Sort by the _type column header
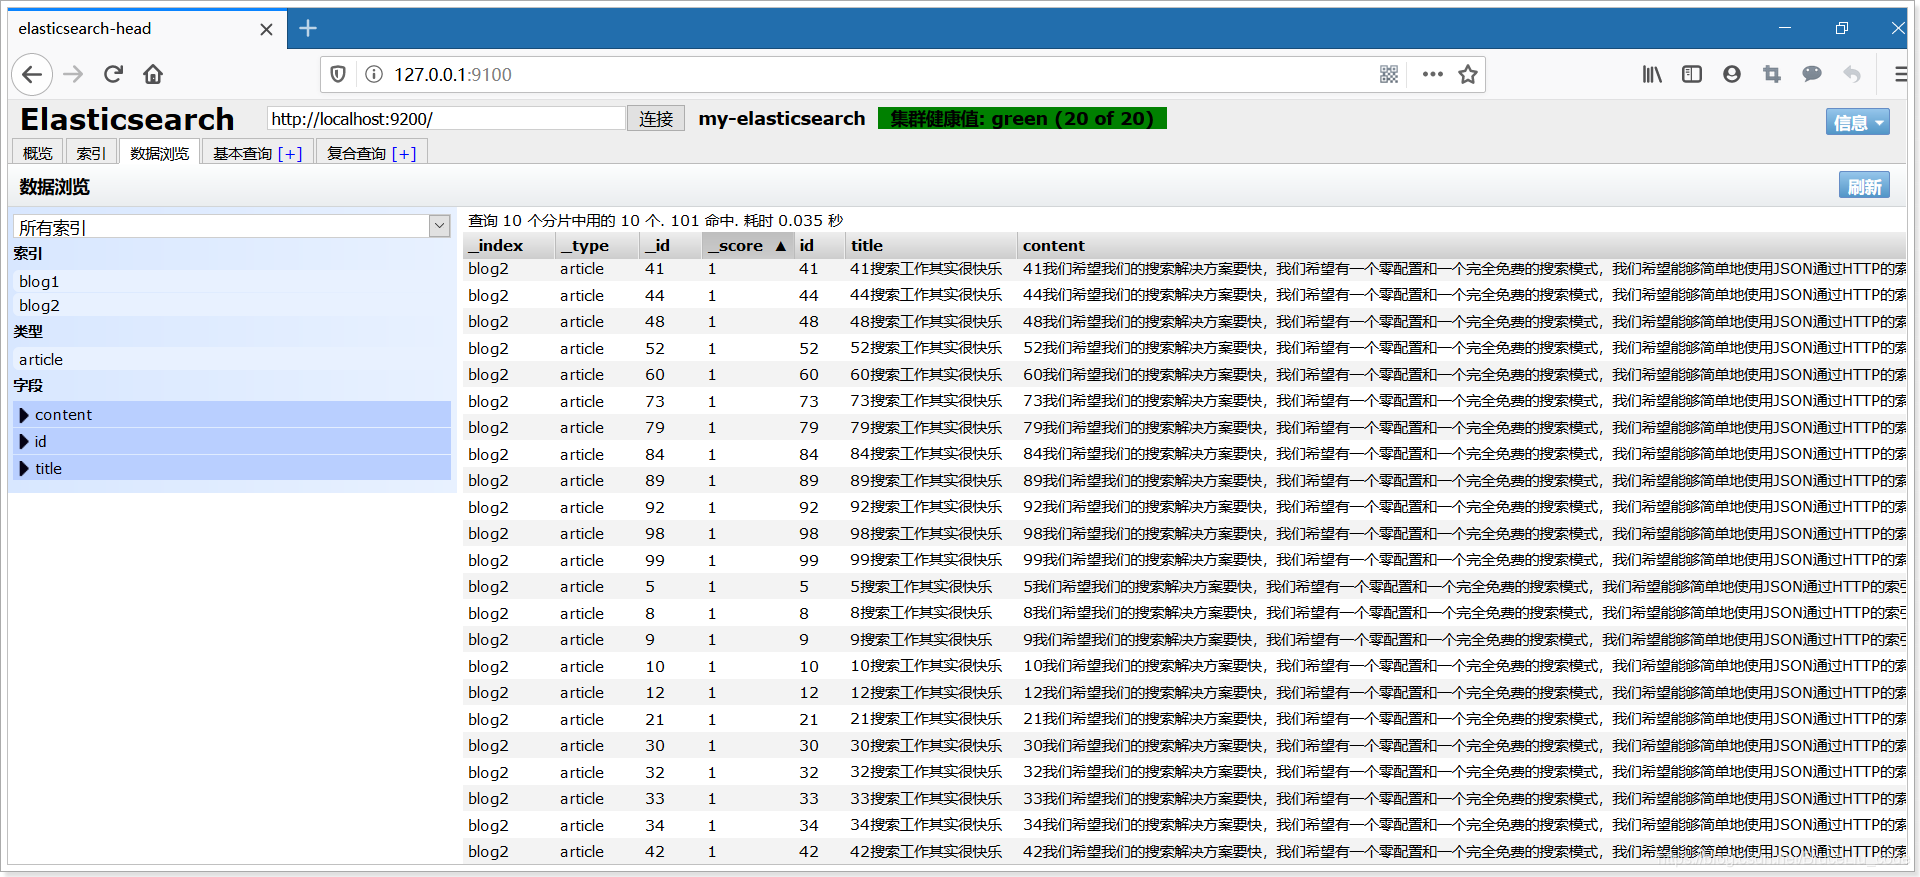1920x877 pixels. pyautogui.click(x=596, y=246)
